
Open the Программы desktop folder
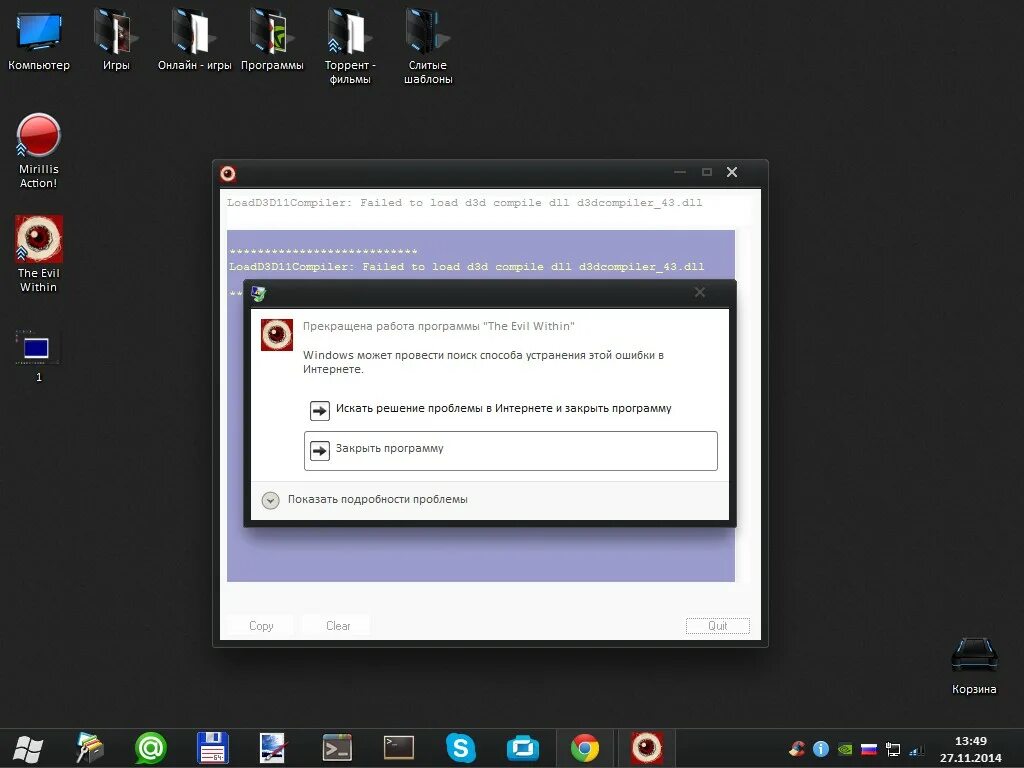(x=272, y=40)
